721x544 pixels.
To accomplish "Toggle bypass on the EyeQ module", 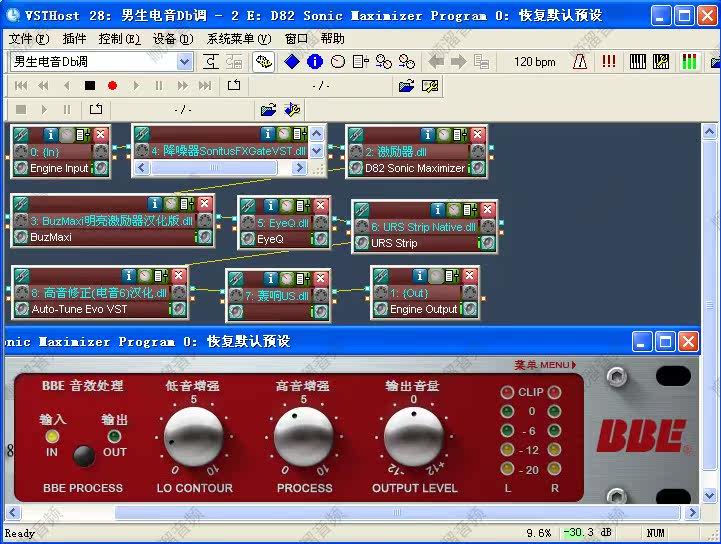I will pos(286,205).
